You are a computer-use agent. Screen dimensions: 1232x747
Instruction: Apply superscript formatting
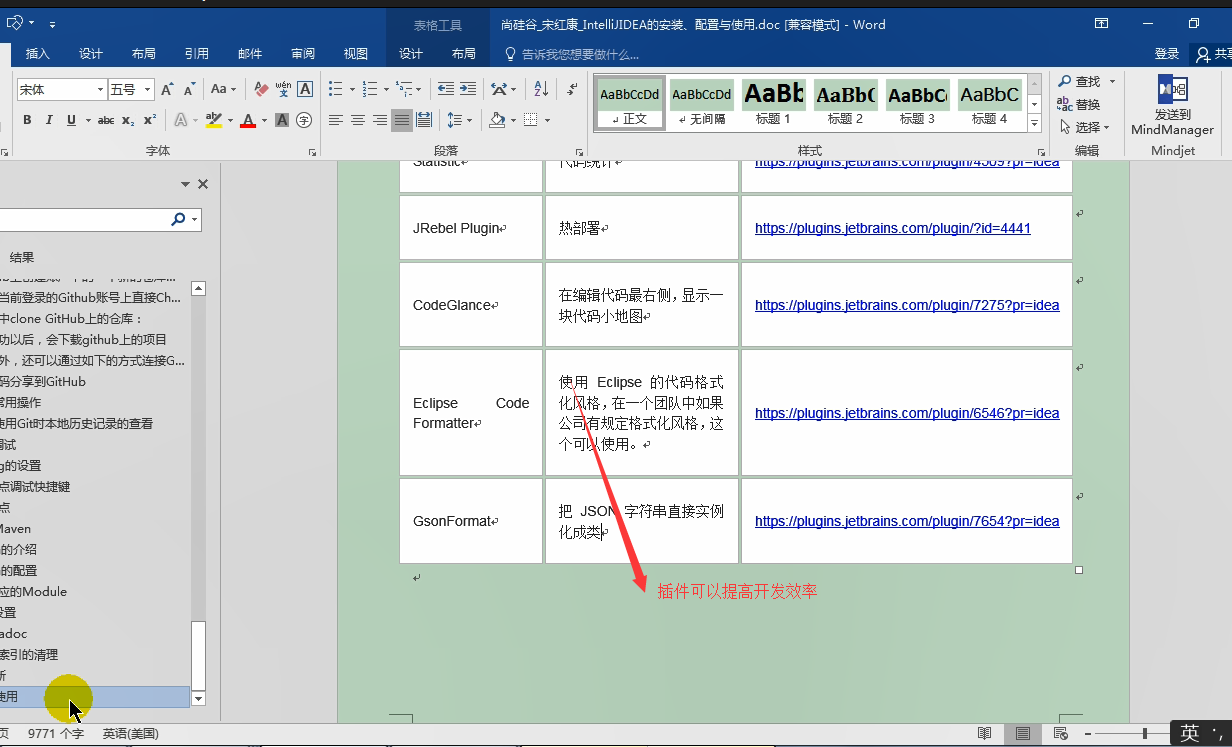pyautogui.click(x=150, y=120)
